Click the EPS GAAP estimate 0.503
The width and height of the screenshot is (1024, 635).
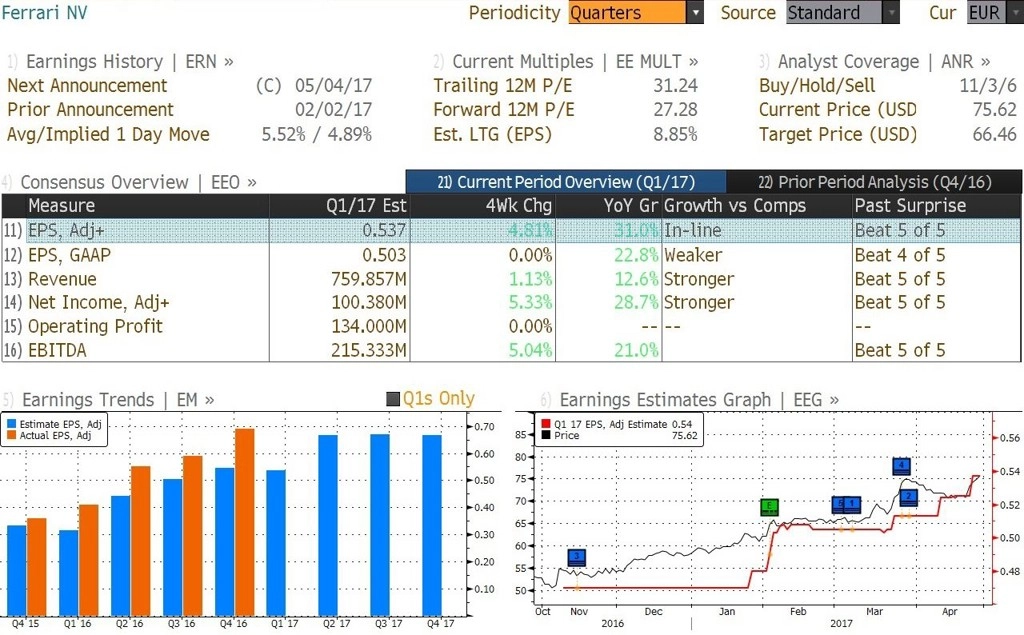click(x=385, y=255)
